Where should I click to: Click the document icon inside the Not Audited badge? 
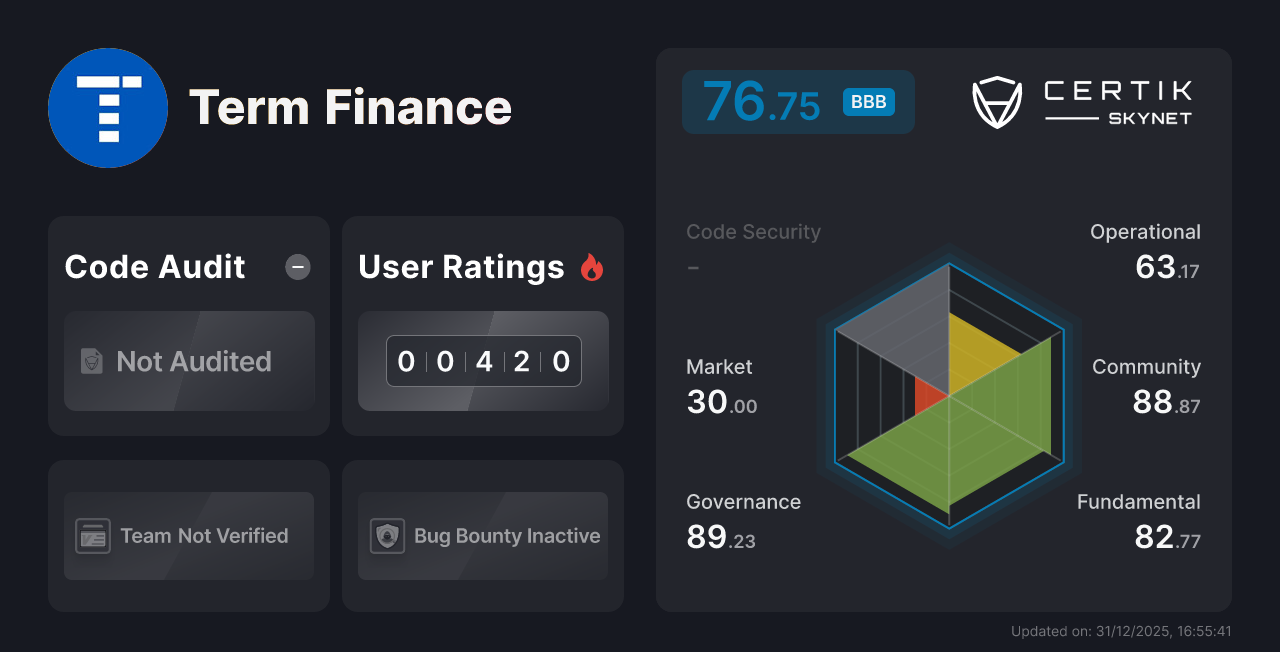click(90, 361)
